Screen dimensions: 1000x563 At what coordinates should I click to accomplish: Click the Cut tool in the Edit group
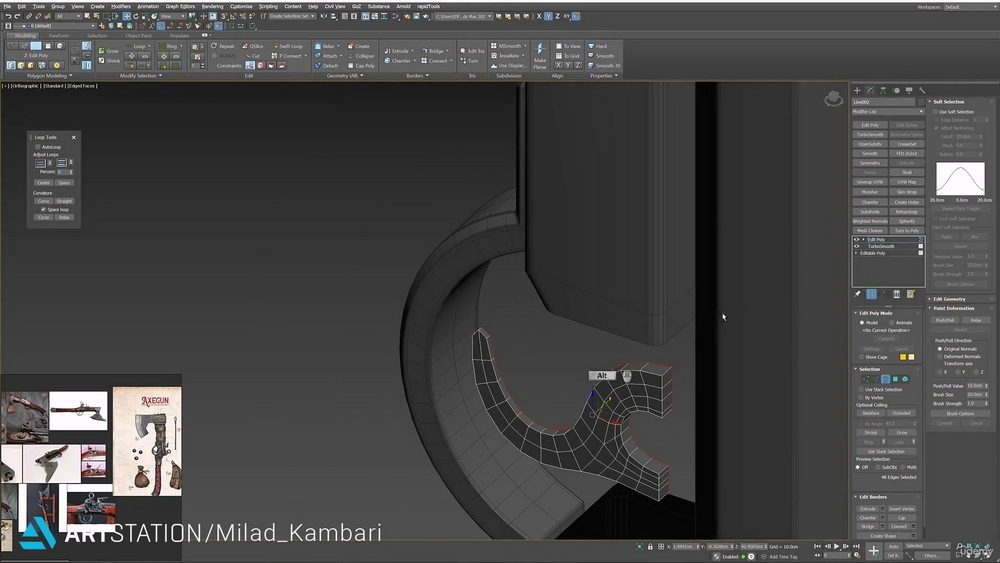(x=253, y=55)
